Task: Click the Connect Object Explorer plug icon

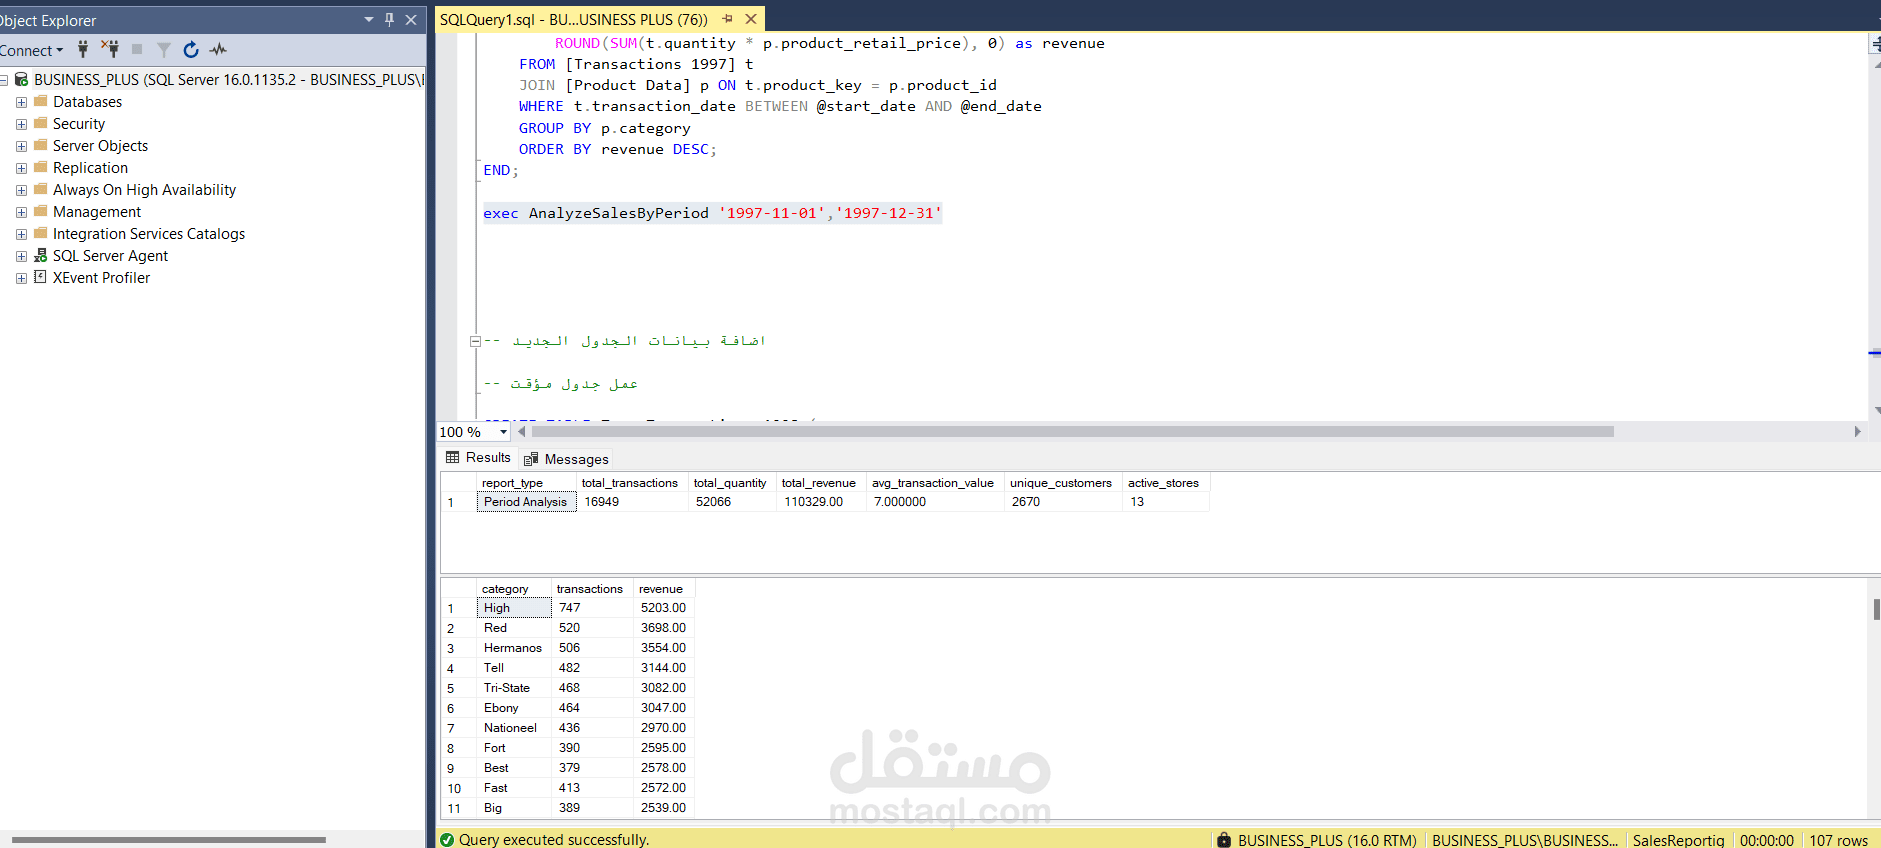Action: point(83,49)
